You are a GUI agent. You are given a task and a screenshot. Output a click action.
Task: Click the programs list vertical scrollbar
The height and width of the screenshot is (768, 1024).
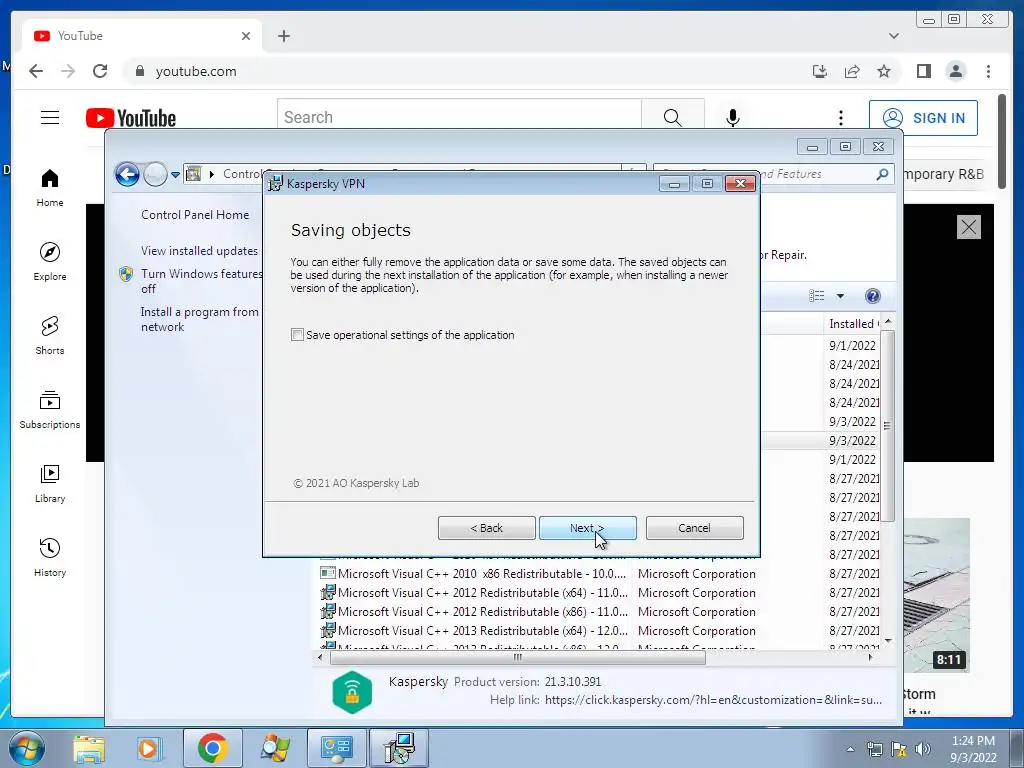pos(888,426)
